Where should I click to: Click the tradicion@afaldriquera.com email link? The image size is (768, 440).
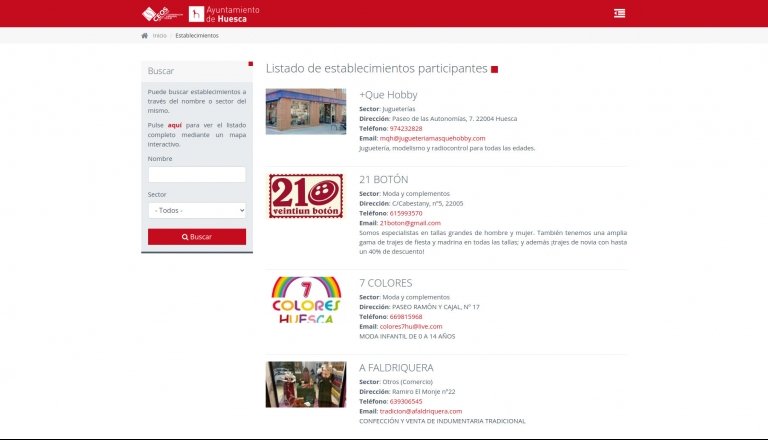420,411
